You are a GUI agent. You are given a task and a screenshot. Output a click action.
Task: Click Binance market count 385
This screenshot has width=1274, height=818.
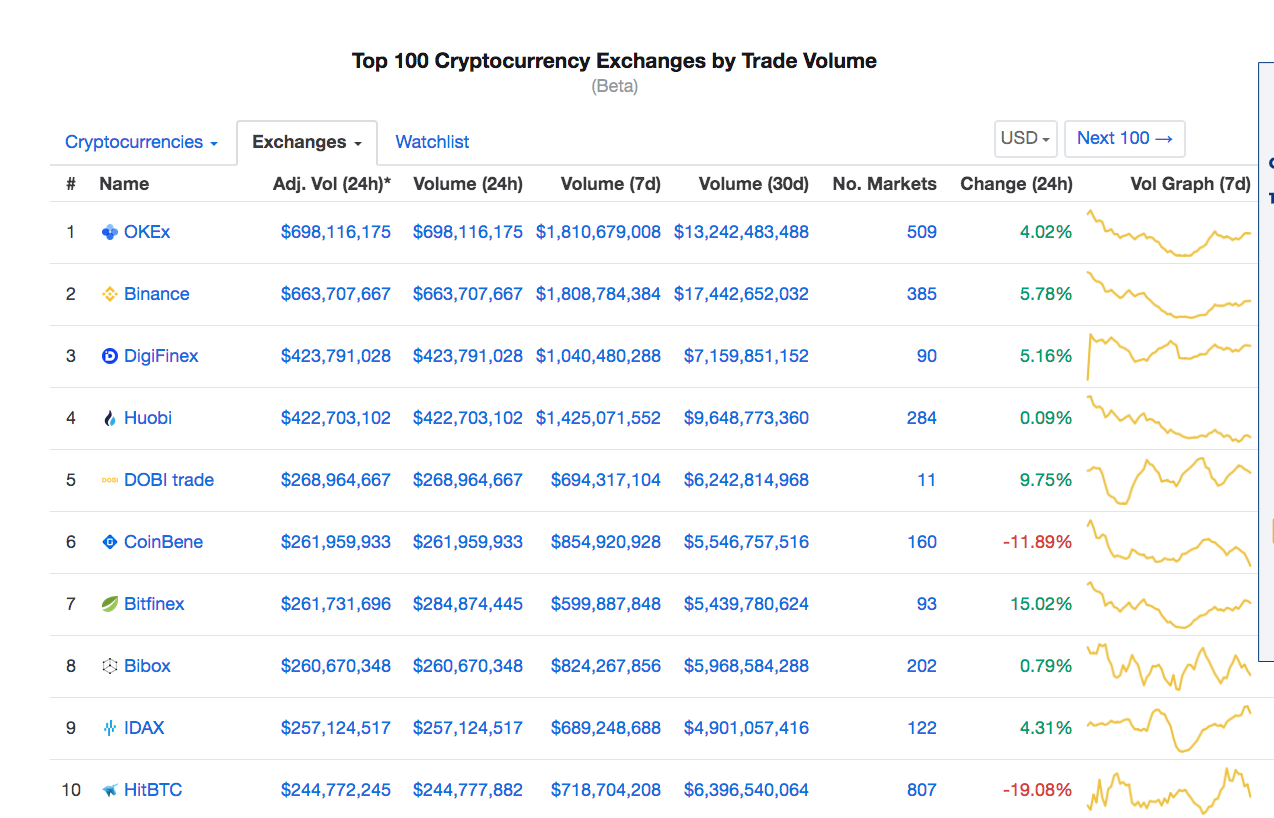(922, 294)
